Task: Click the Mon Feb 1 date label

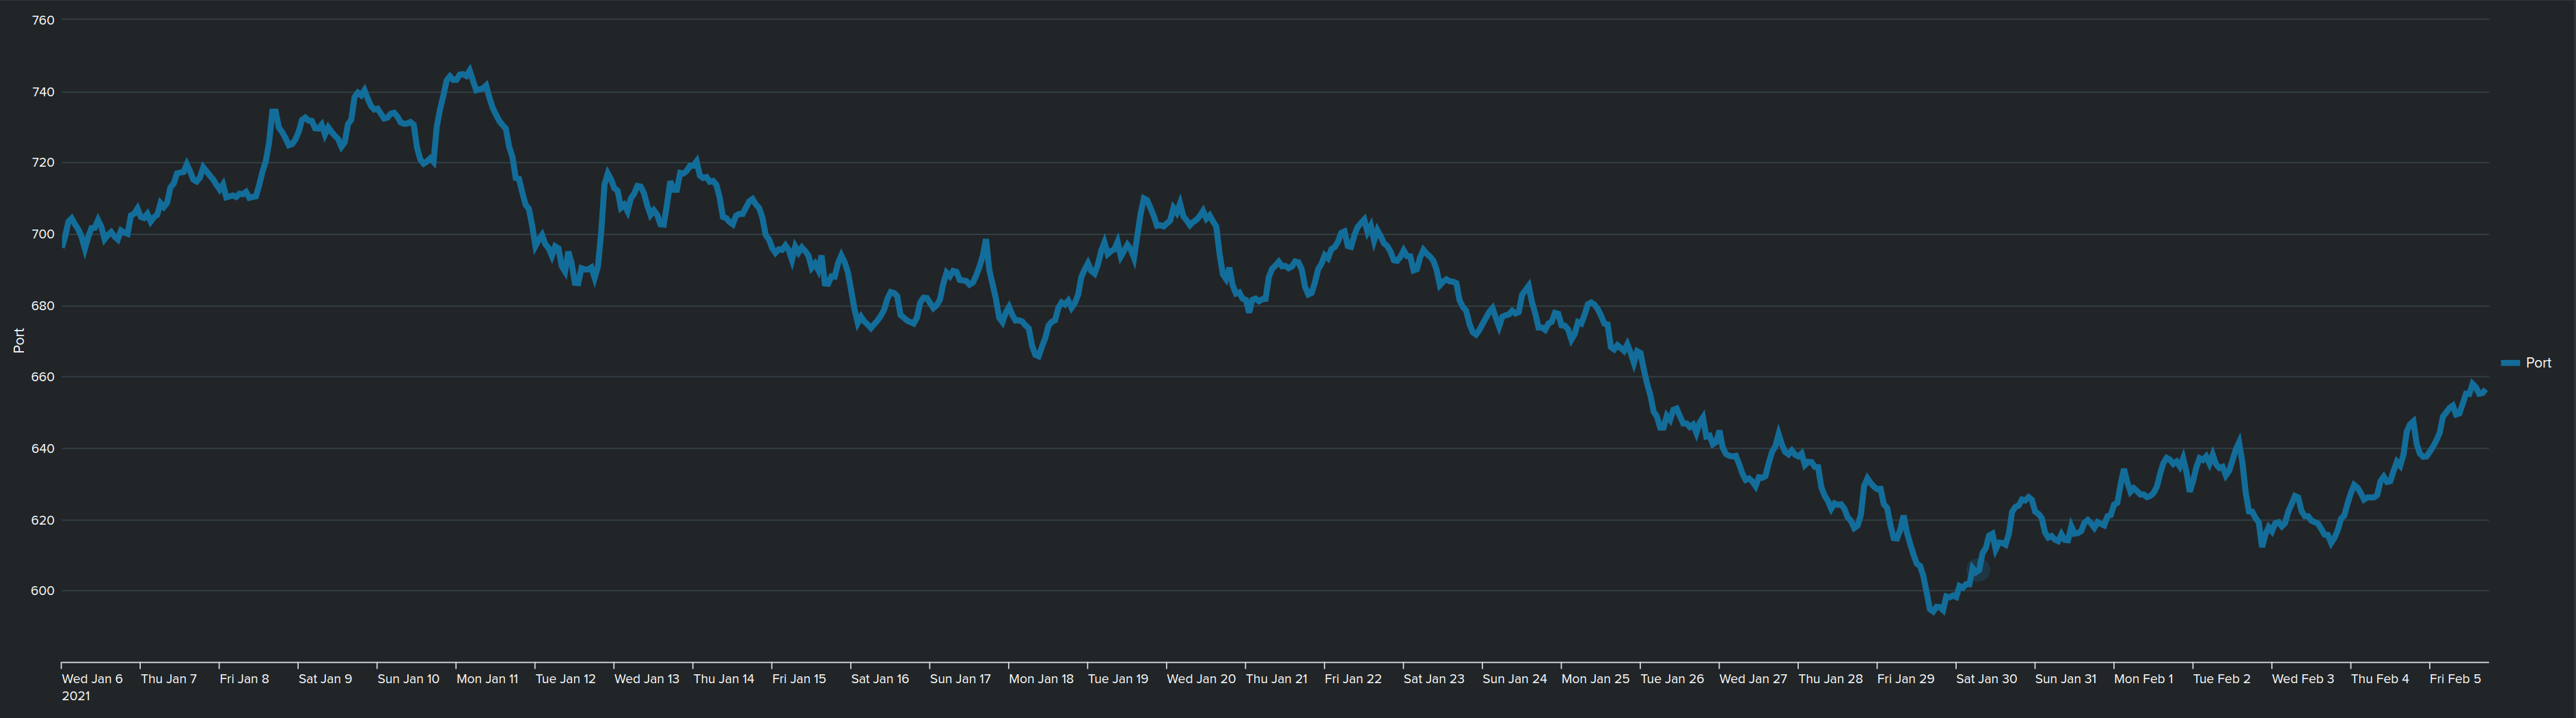Action: 2143,679
